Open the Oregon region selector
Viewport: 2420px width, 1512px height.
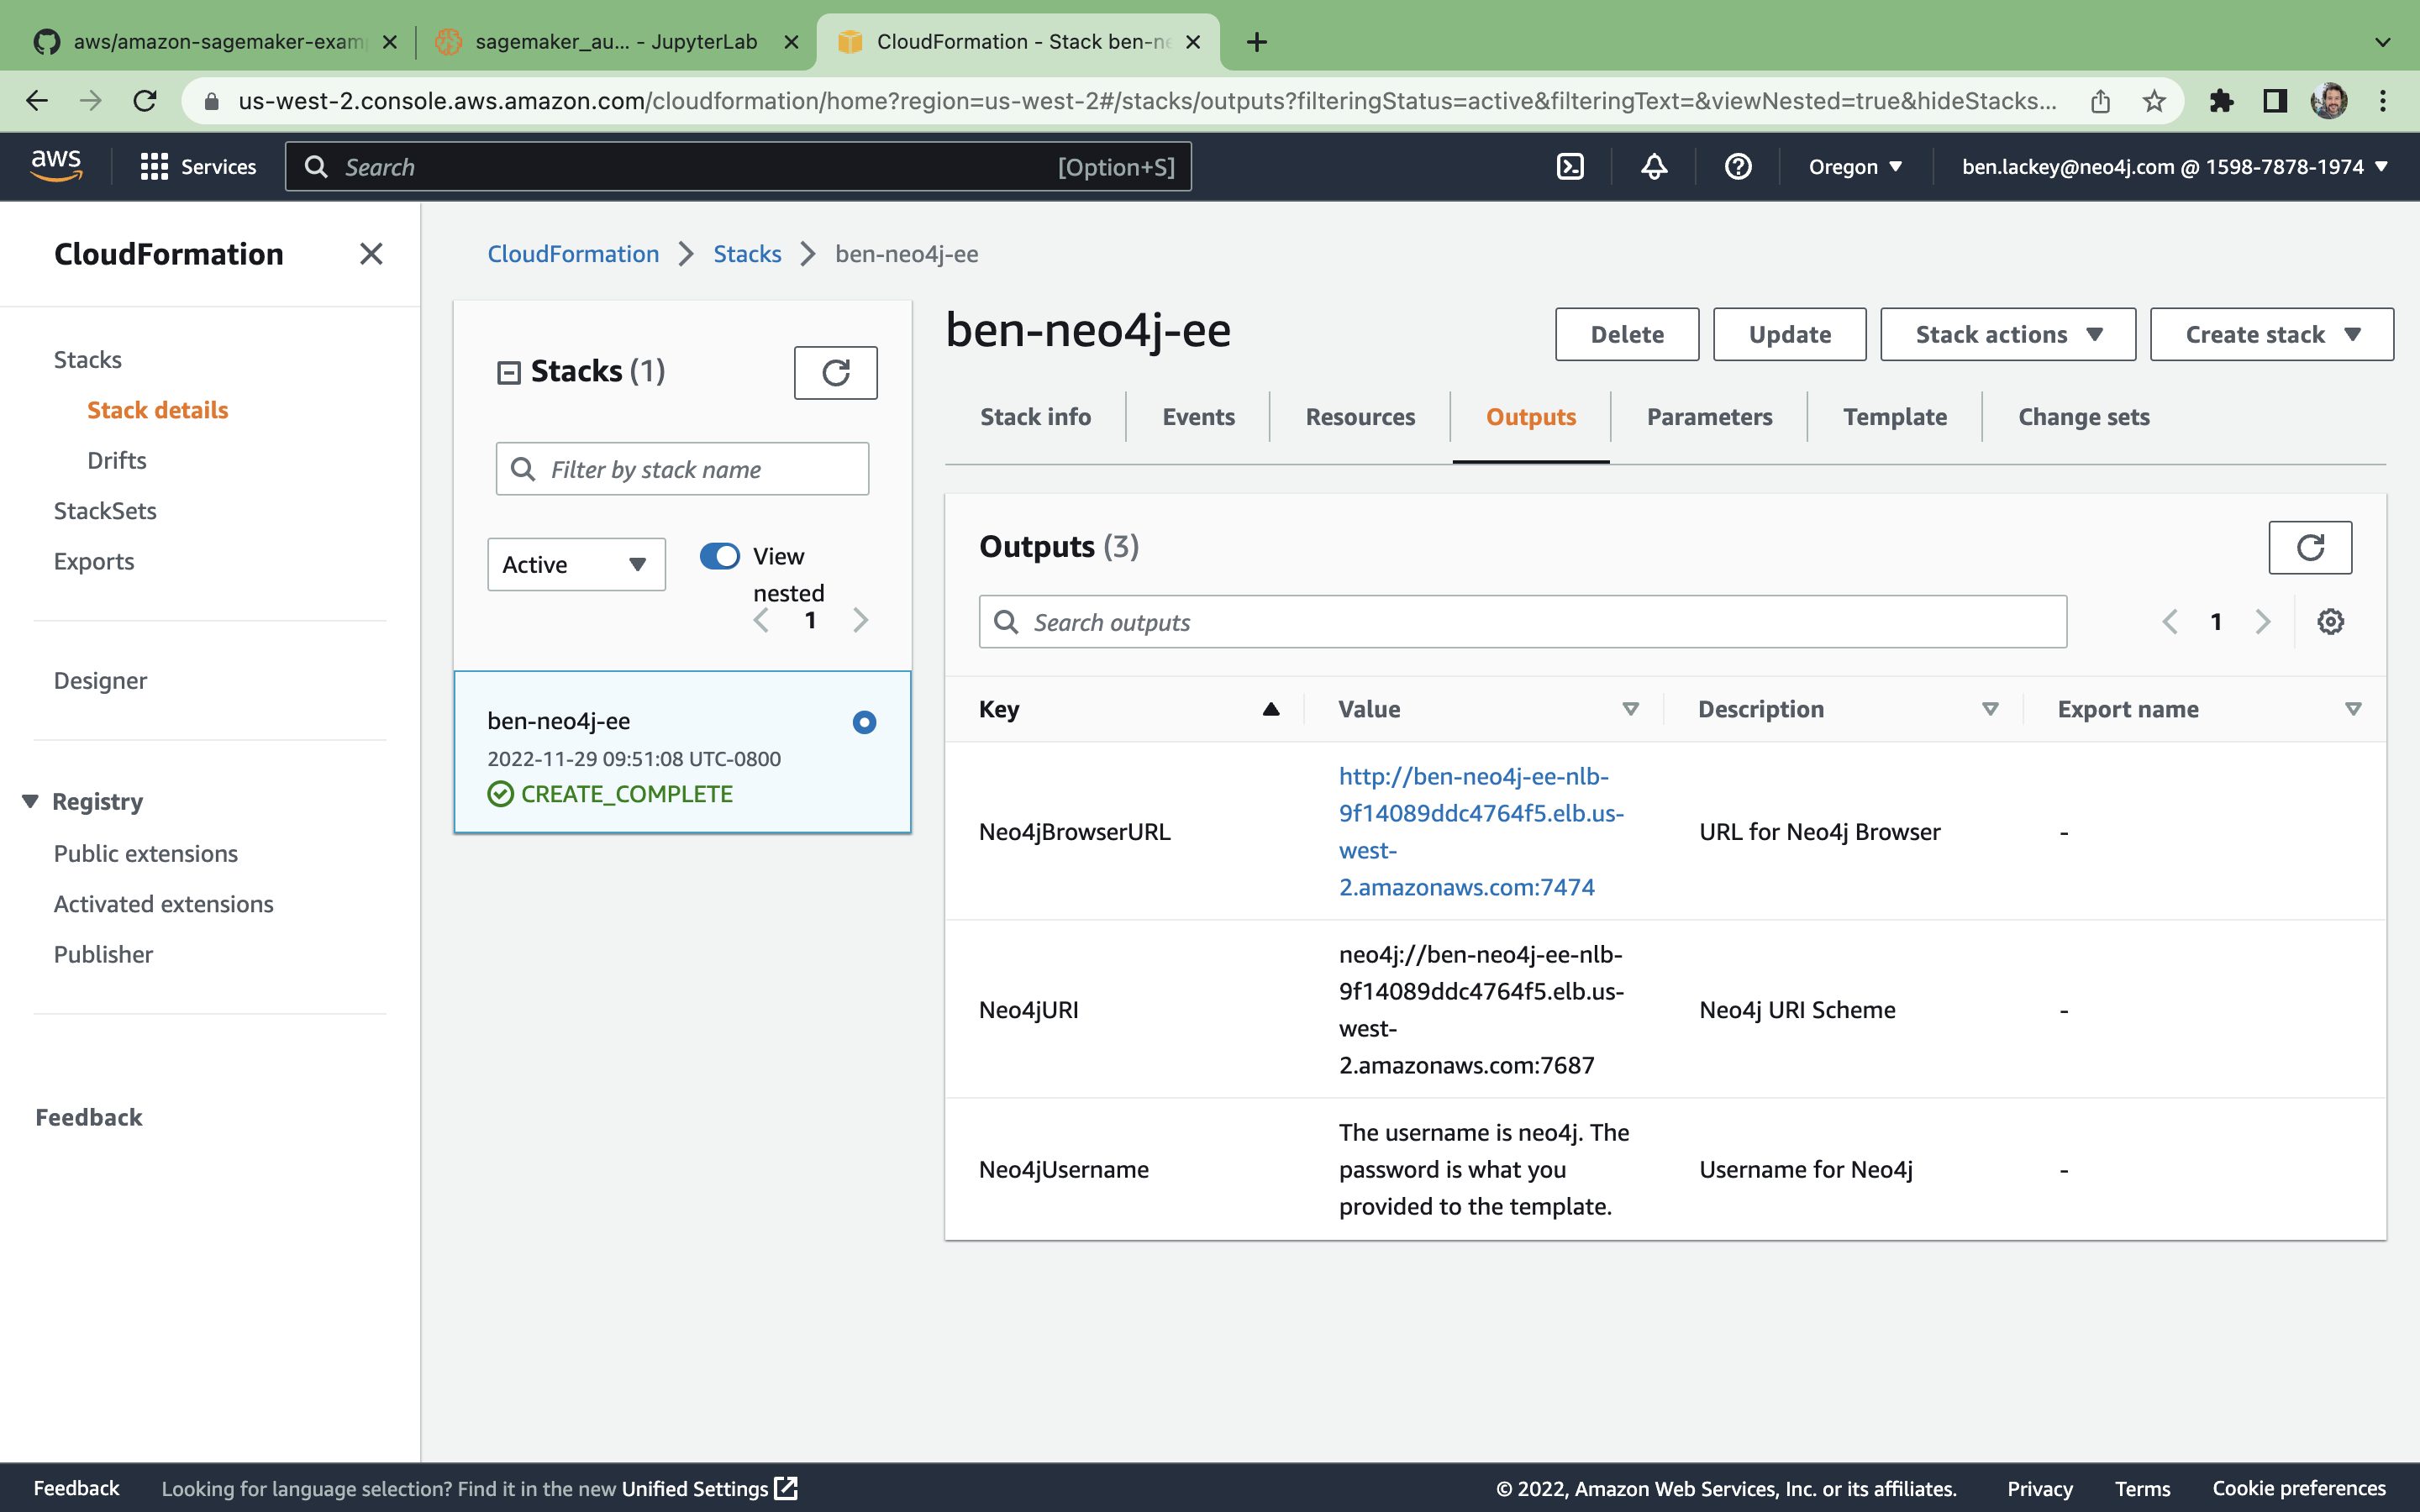tap(1854, 166)
